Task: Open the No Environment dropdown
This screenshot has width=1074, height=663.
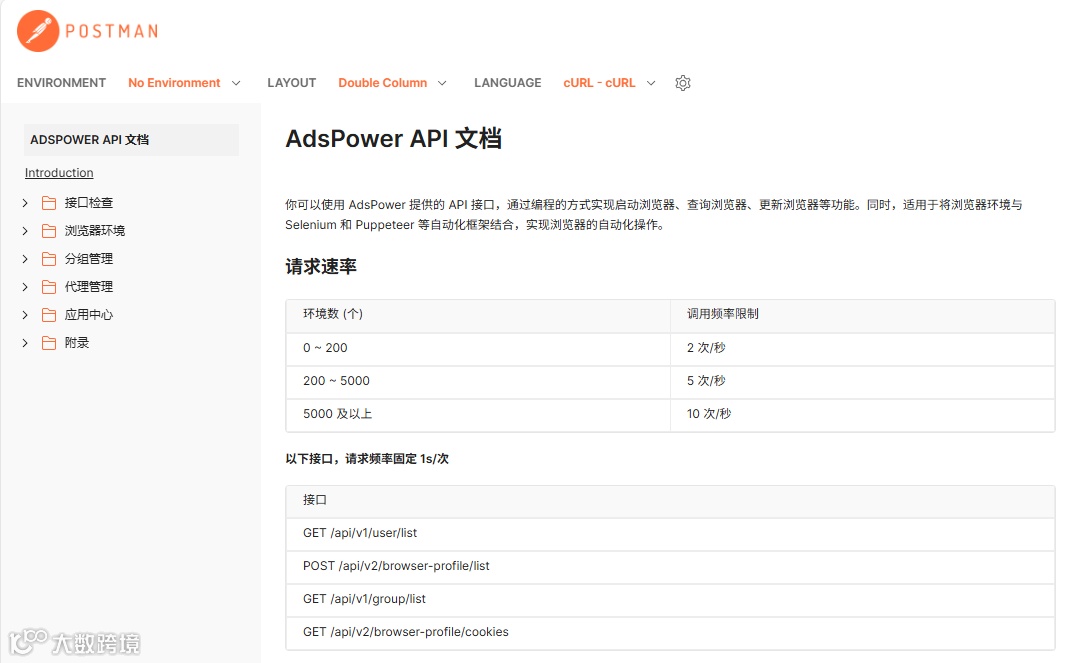Action: coord(184,83)
